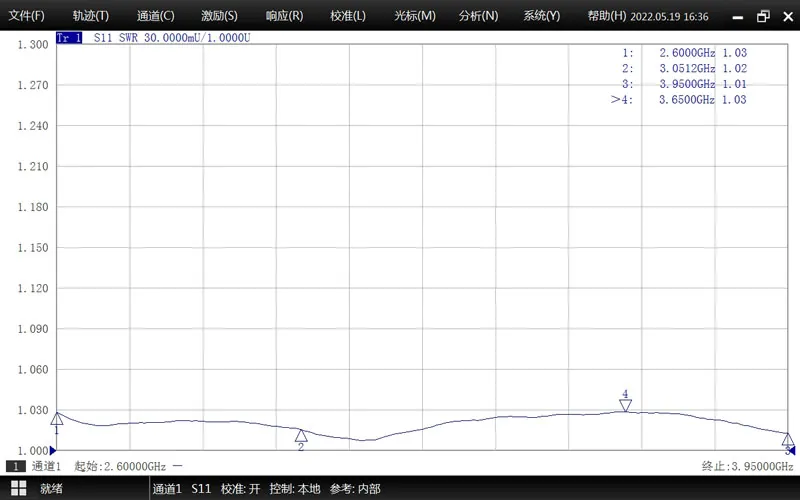Open the 轨迹(T) menu

tap(91, 16)
